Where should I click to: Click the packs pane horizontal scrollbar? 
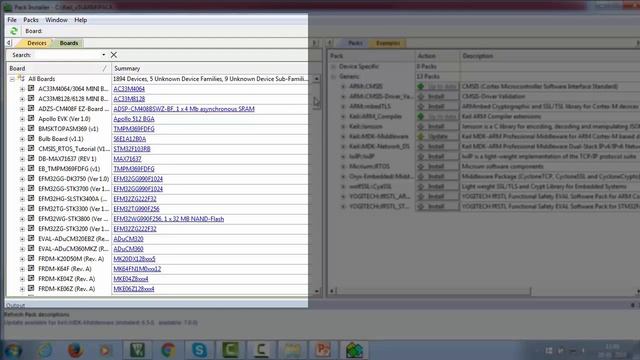[433, 291]
